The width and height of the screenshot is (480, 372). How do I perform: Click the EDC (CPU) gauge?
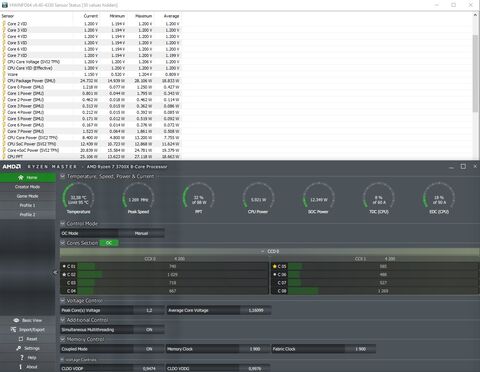pos(439,198)
